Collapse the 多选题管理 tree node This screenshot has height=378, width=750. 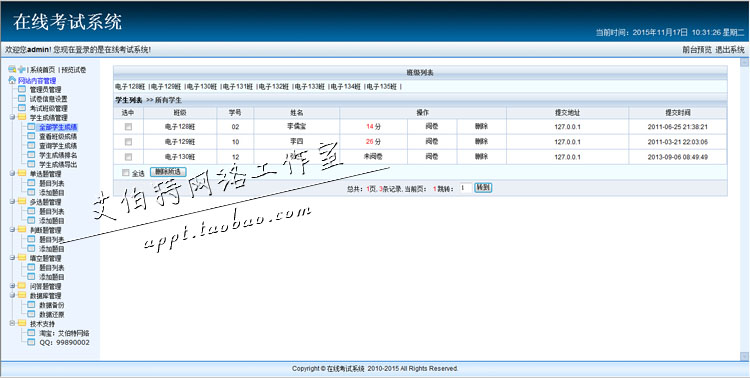click(x=12, y=202)
